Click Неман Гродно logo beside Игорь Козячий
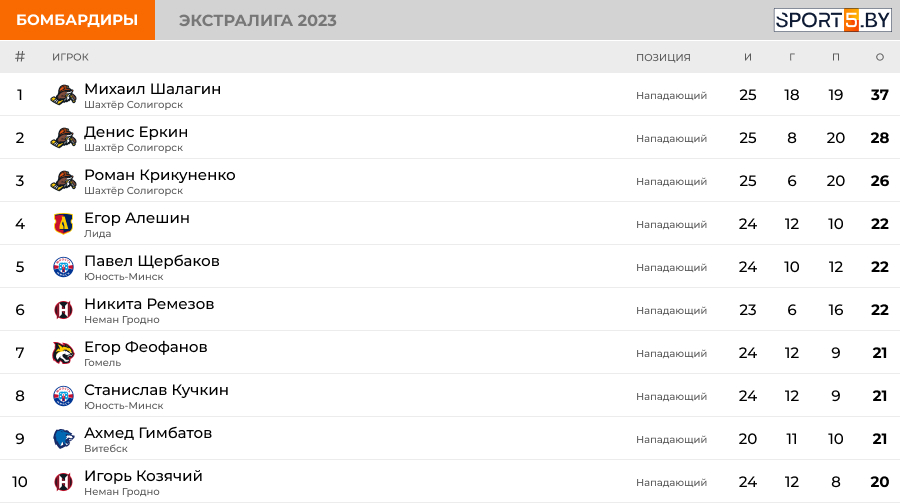Screen dimensions: 900x503 click(x=63, y=482)
